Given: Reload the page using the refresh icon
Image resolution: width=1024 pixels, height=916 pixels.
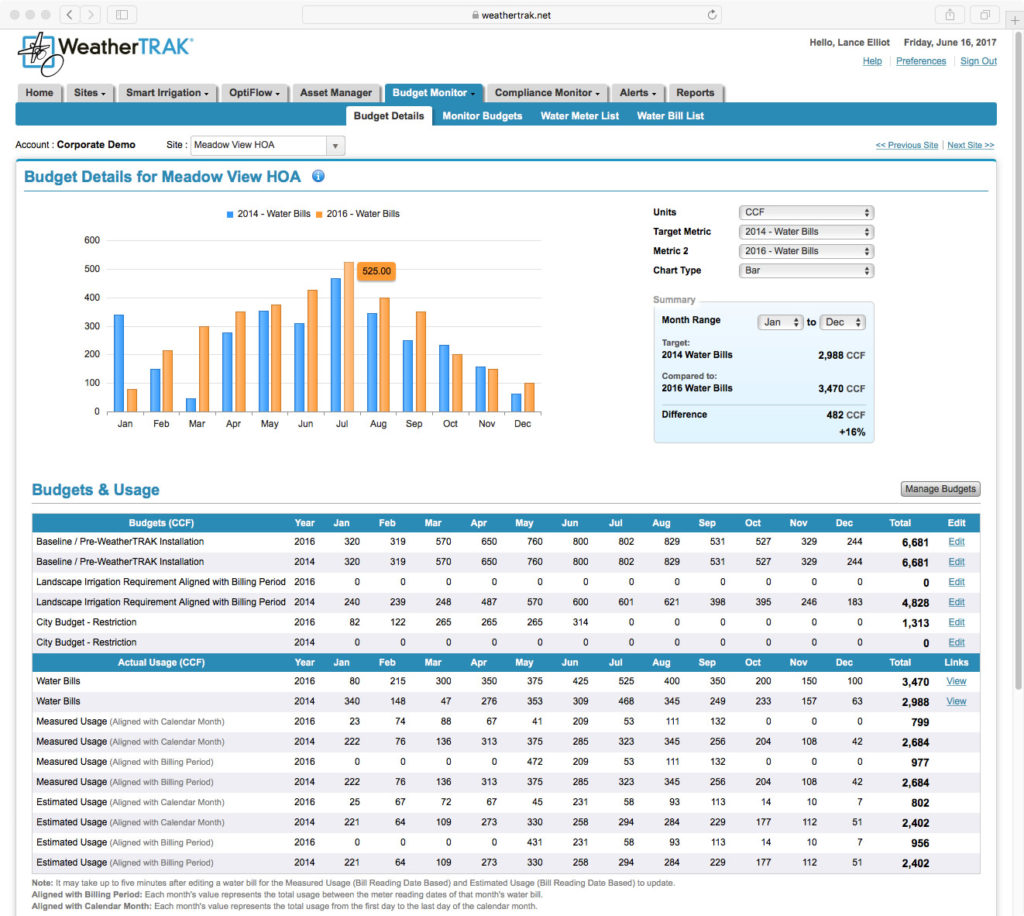Looking at the screenshot, I should pyautogui.click(x=712, y=14).
